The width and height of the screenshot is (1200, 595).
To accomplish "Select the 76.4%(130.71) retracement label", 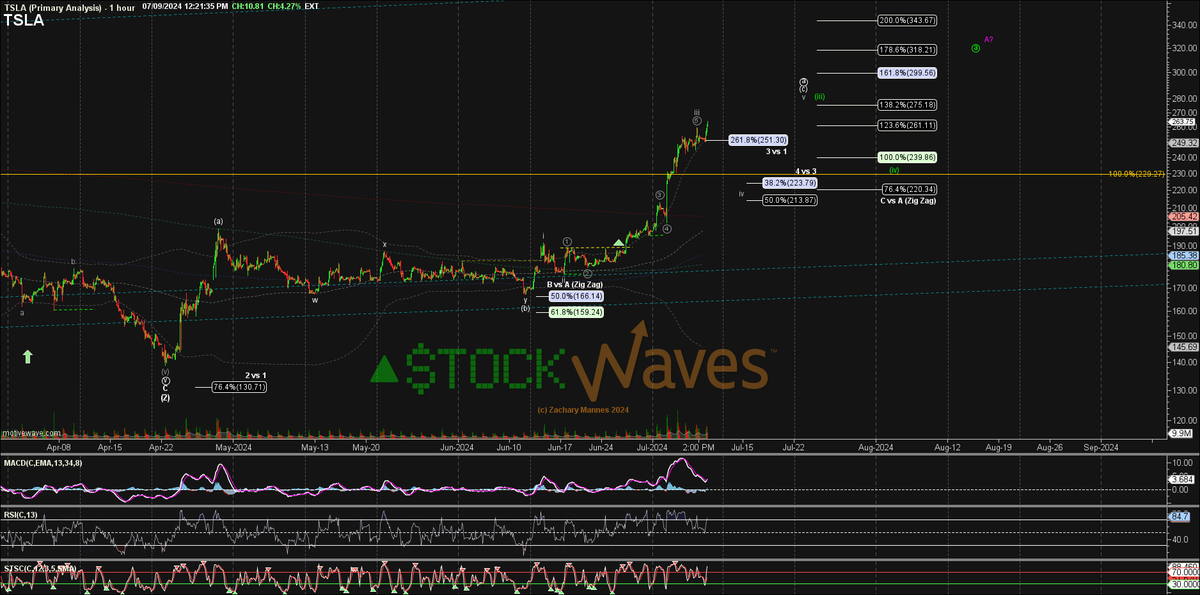I will pyautogui.click(x=238, y=386).
